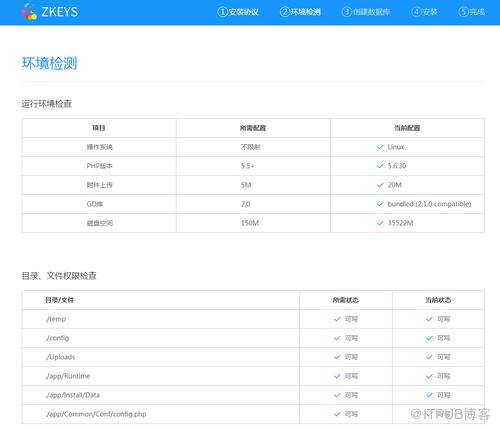This screenshot has height=429, width=500.
Task: Go to step 3 创建数据库
Action: tap(366, 12)
